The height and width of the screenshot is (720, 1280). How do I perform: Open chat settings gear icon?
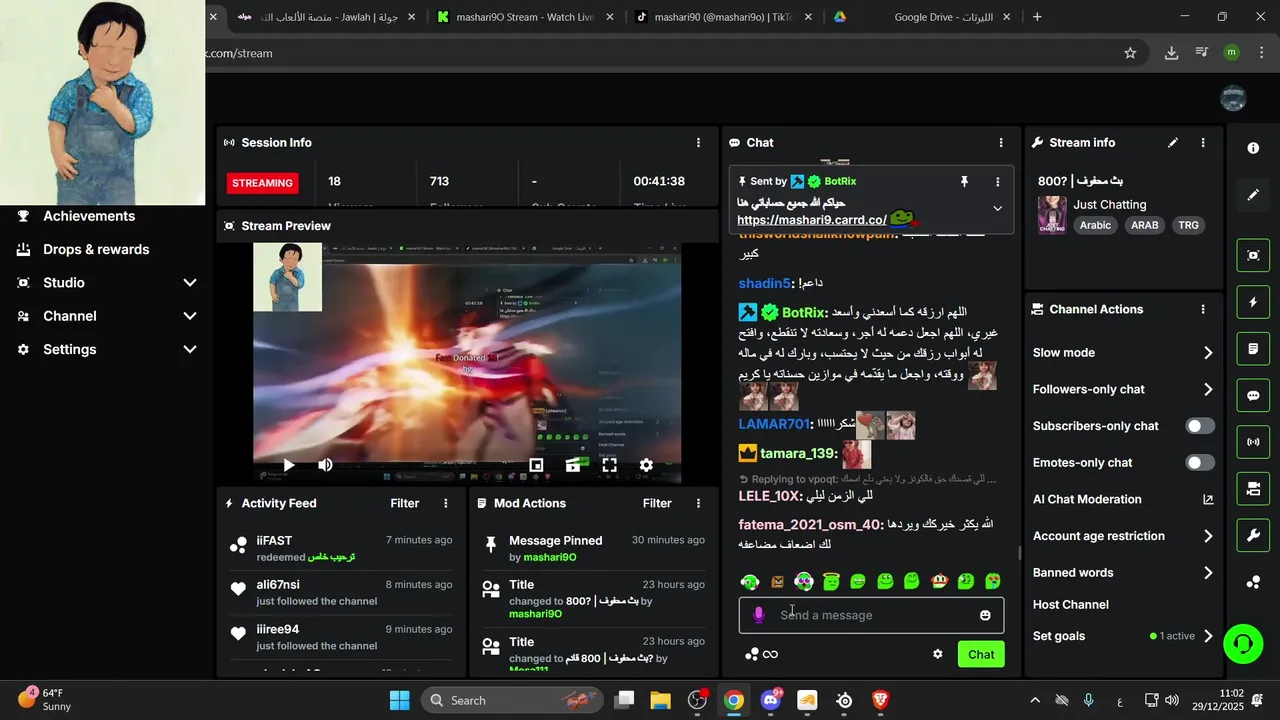(938, 654)
